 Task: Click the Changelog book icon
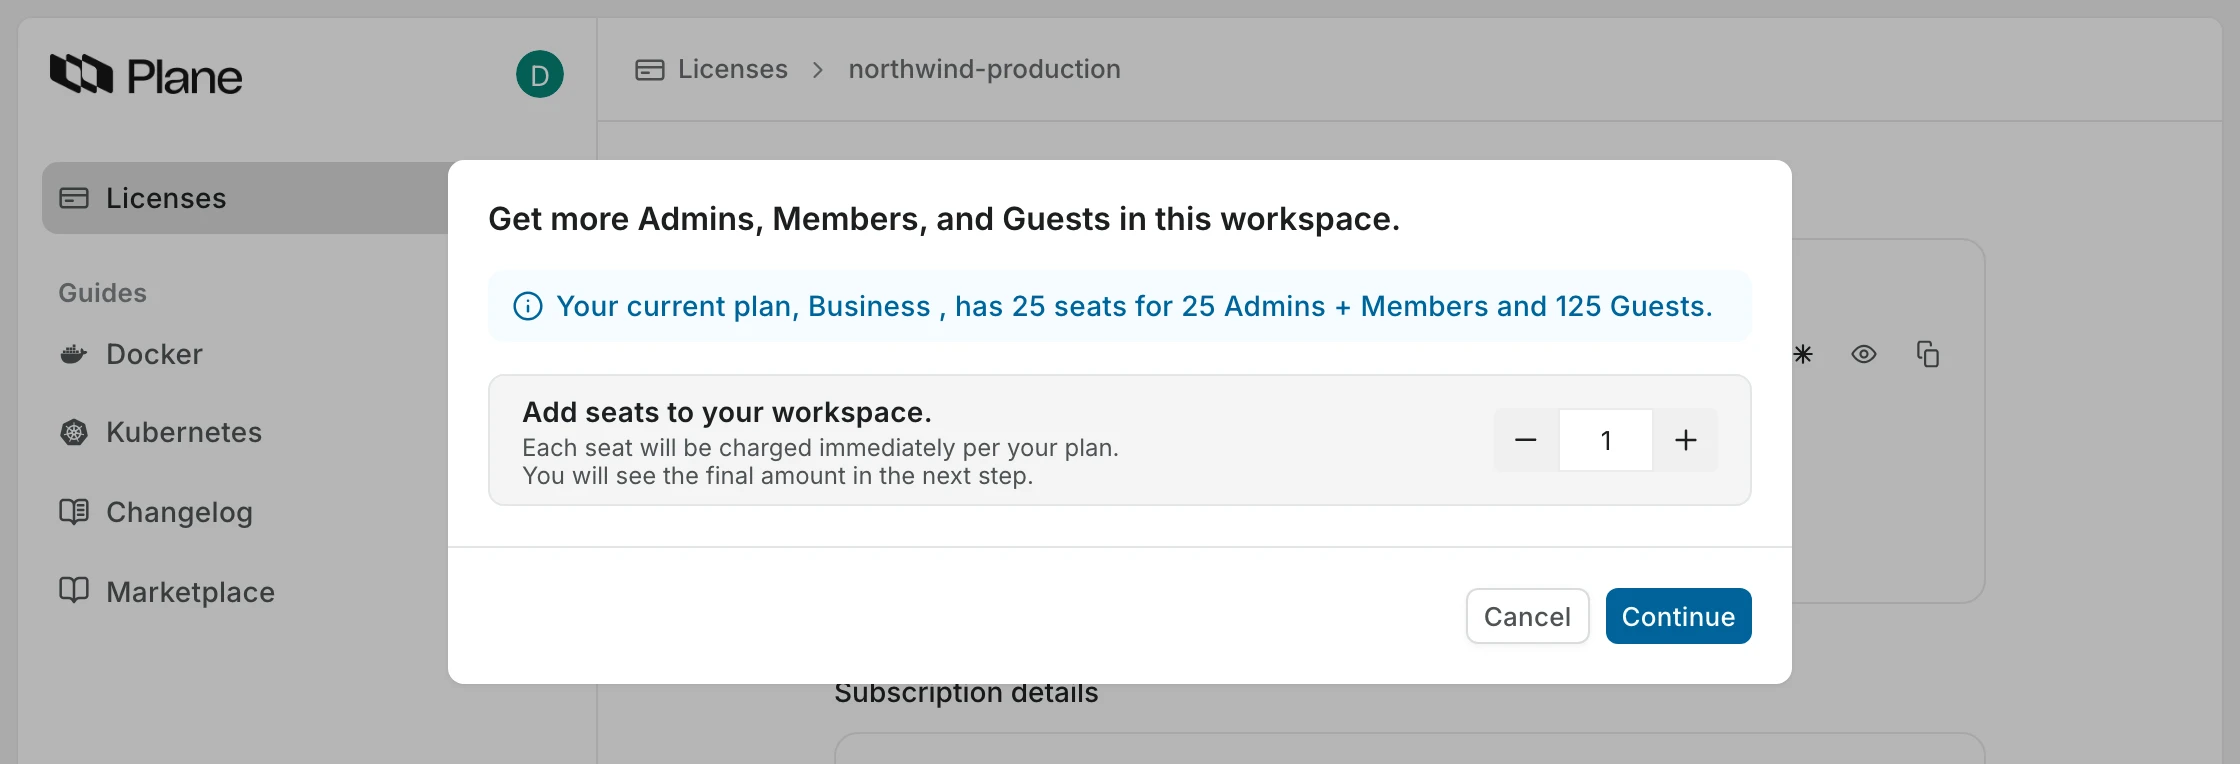click(74, 512)
